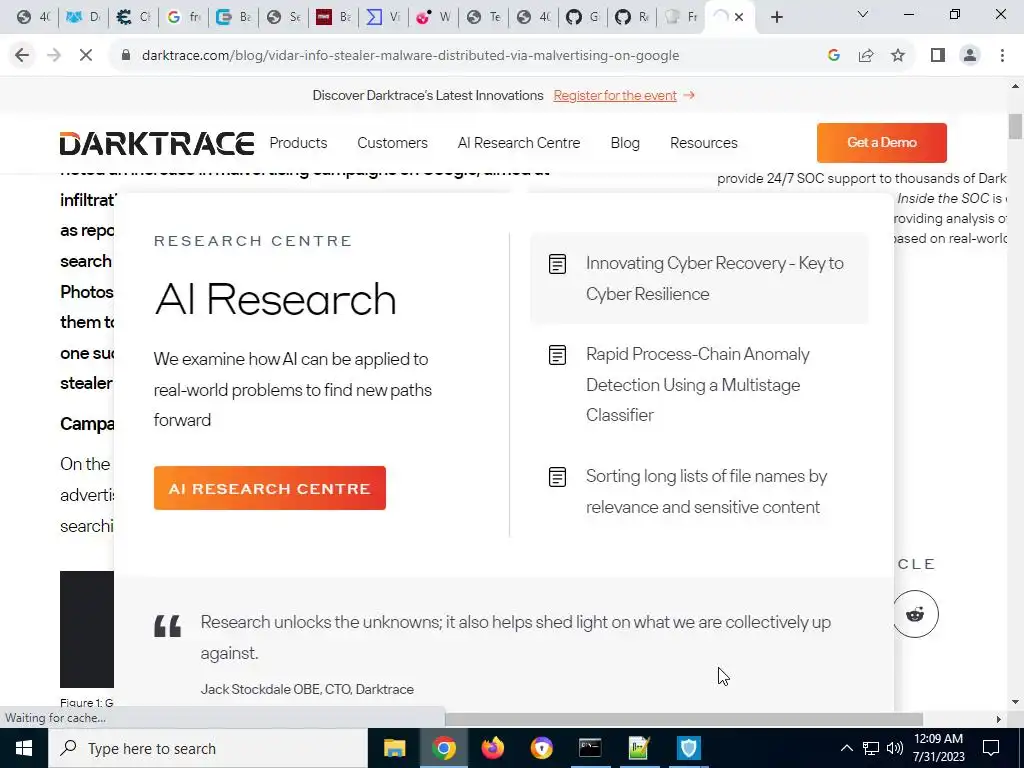
Task: Open the AI Research Centre menu
Action: click(x=519, y=143)
